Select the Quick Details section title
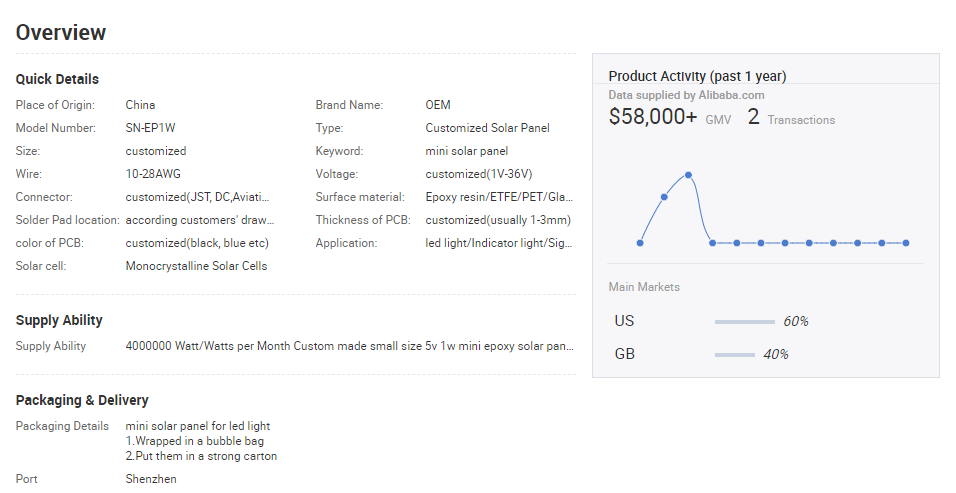Image resolution: width=956 pixels, height=493 pixels. pyautogui.click(x=57, y=79)
